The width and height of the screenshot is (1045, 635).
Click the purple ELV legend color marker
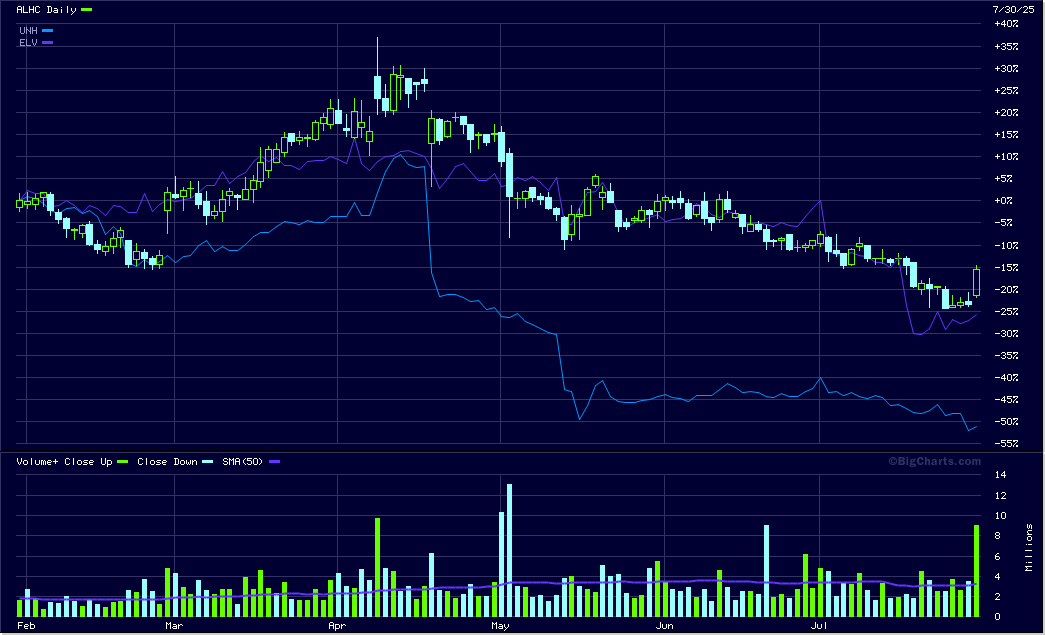point(47,43)
